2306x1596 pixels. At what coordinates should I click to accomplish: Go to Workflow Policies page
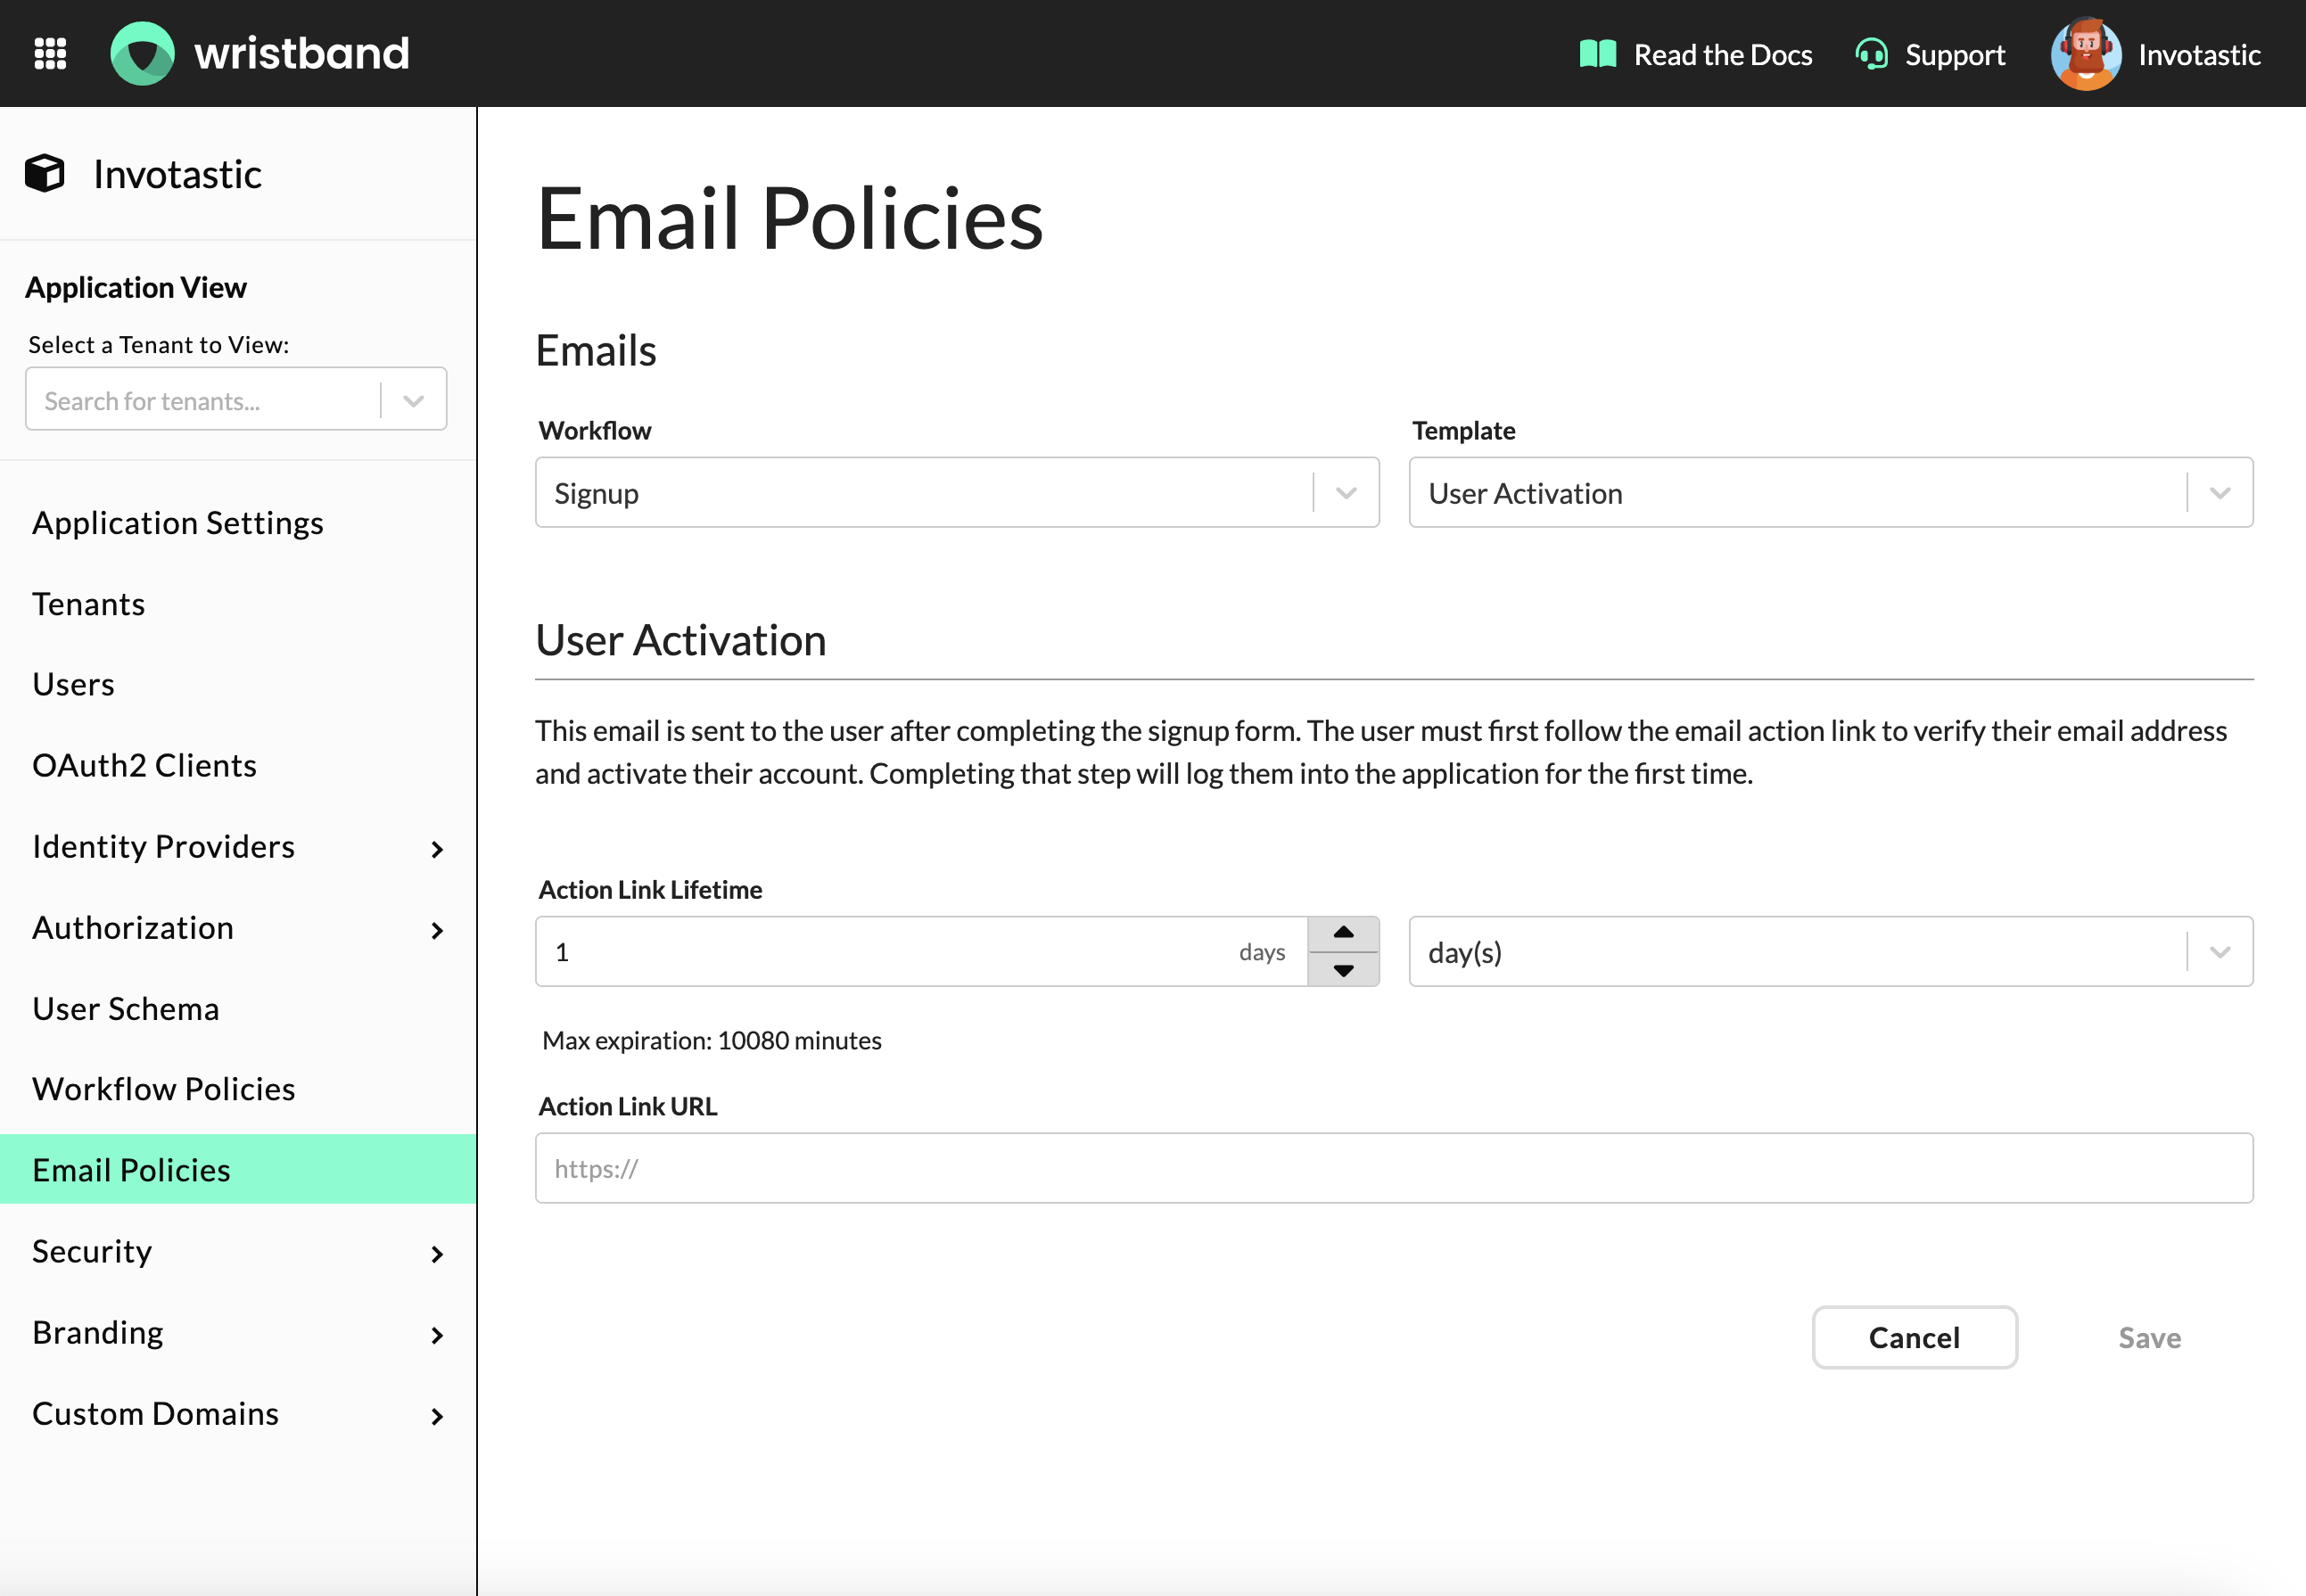(164, 1089)
